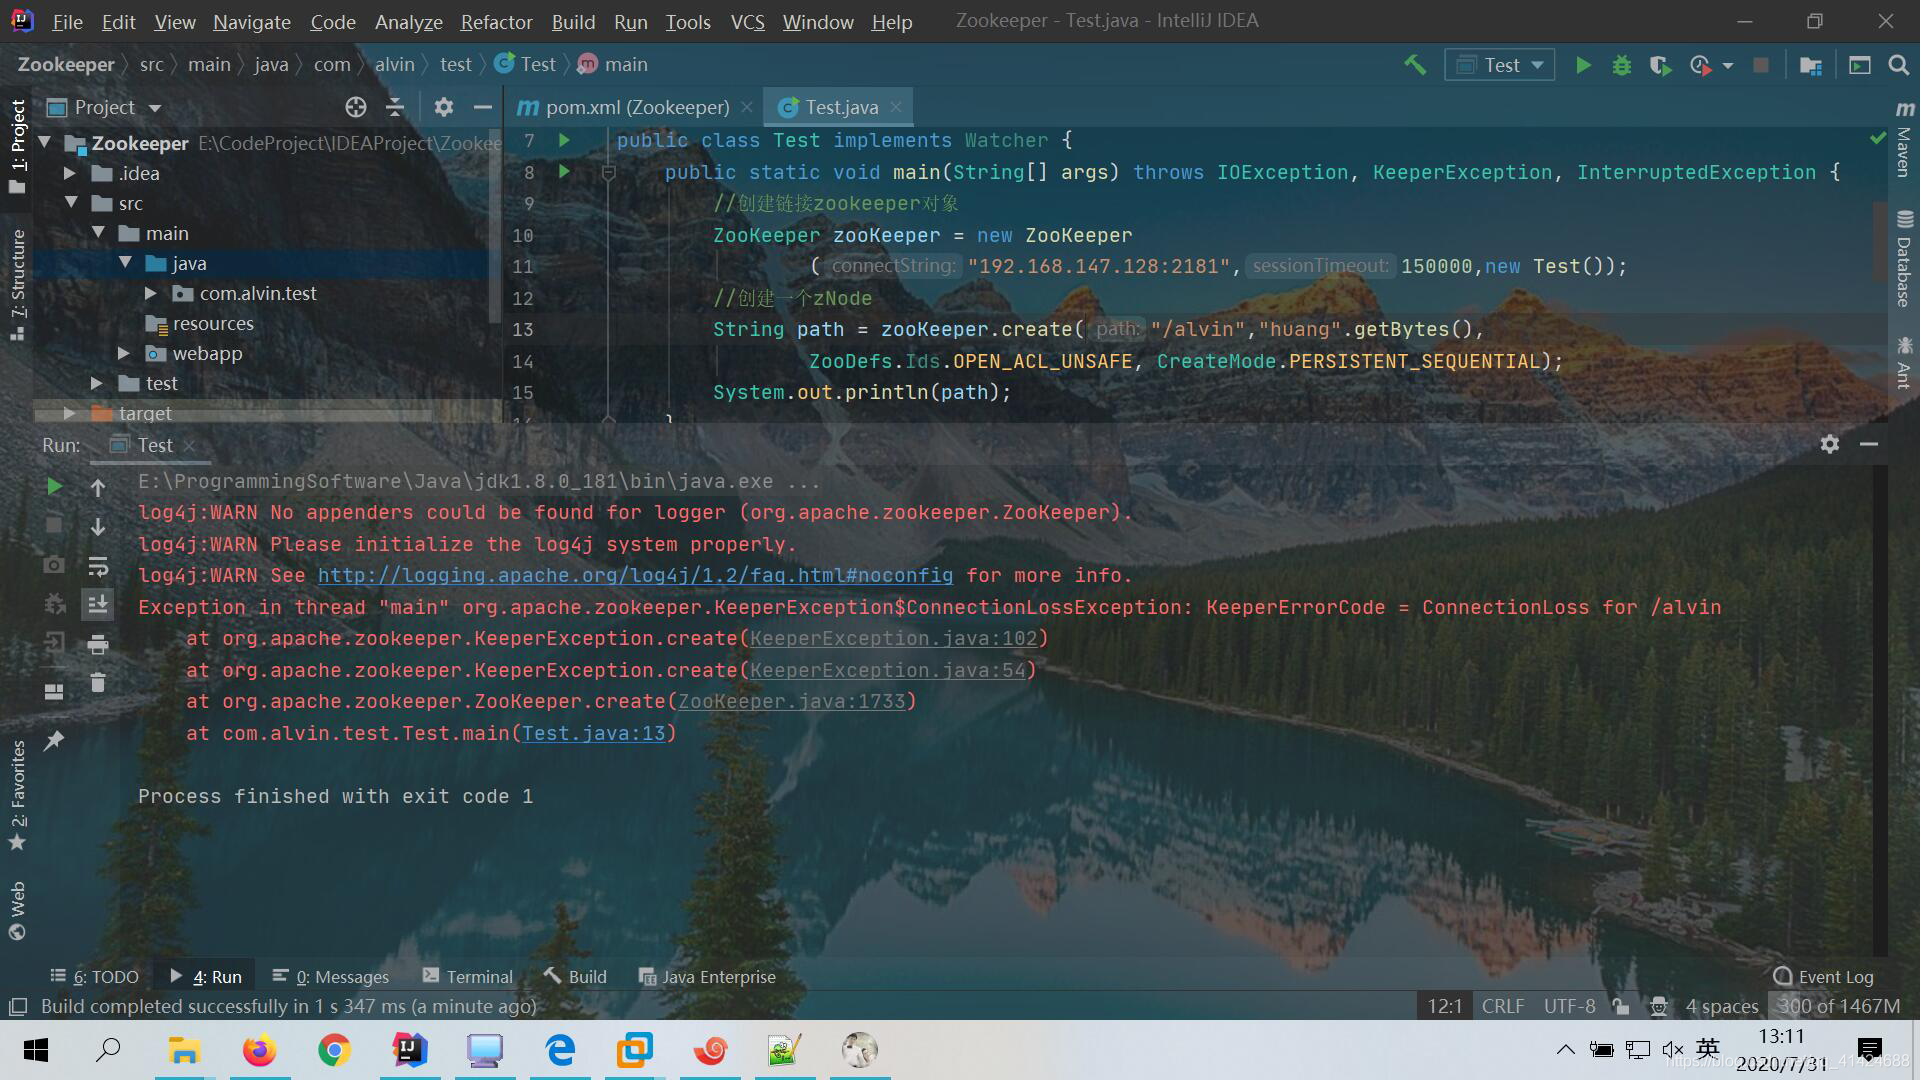1920x1080 pixels.
Task: Click the camera dump threads icon
Action: pos(54,565)
